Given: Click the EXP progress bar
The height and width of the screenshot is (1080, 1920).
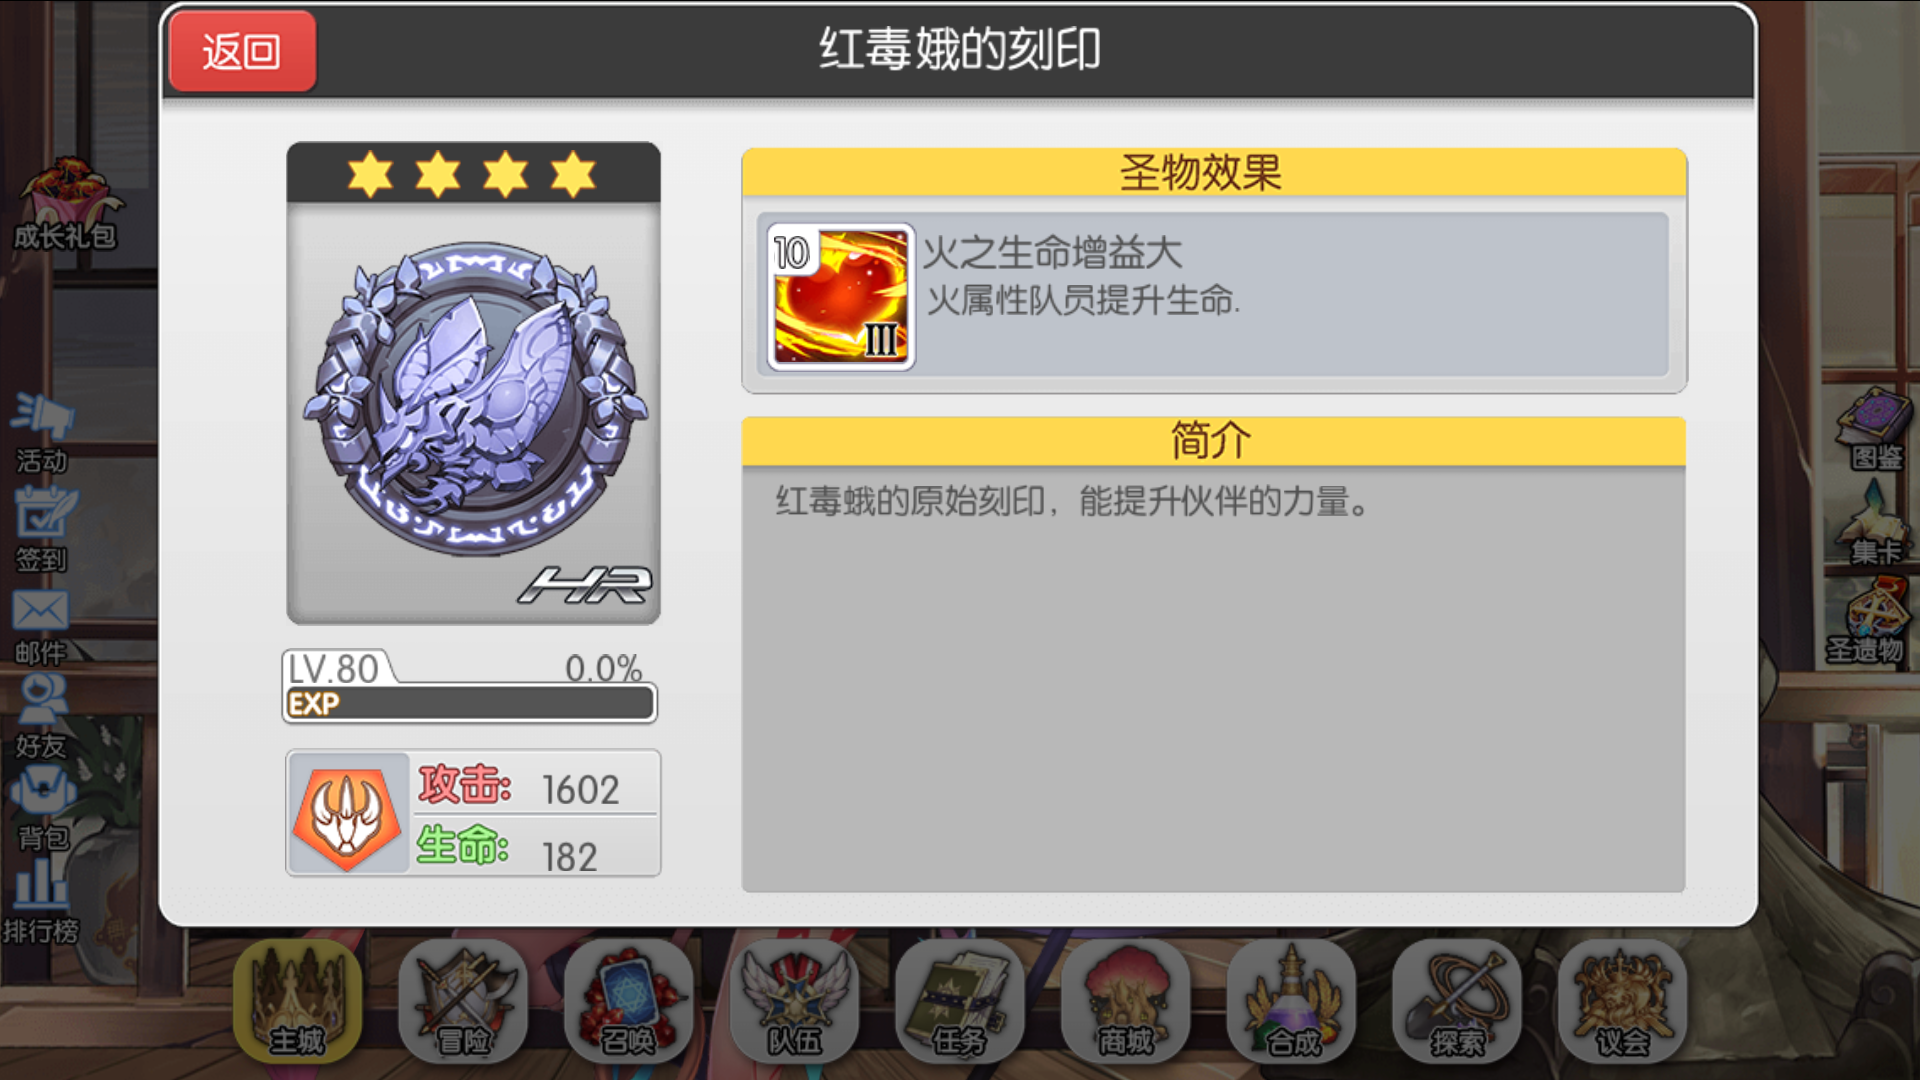Looking at the screenshot, I should (470, 703).
